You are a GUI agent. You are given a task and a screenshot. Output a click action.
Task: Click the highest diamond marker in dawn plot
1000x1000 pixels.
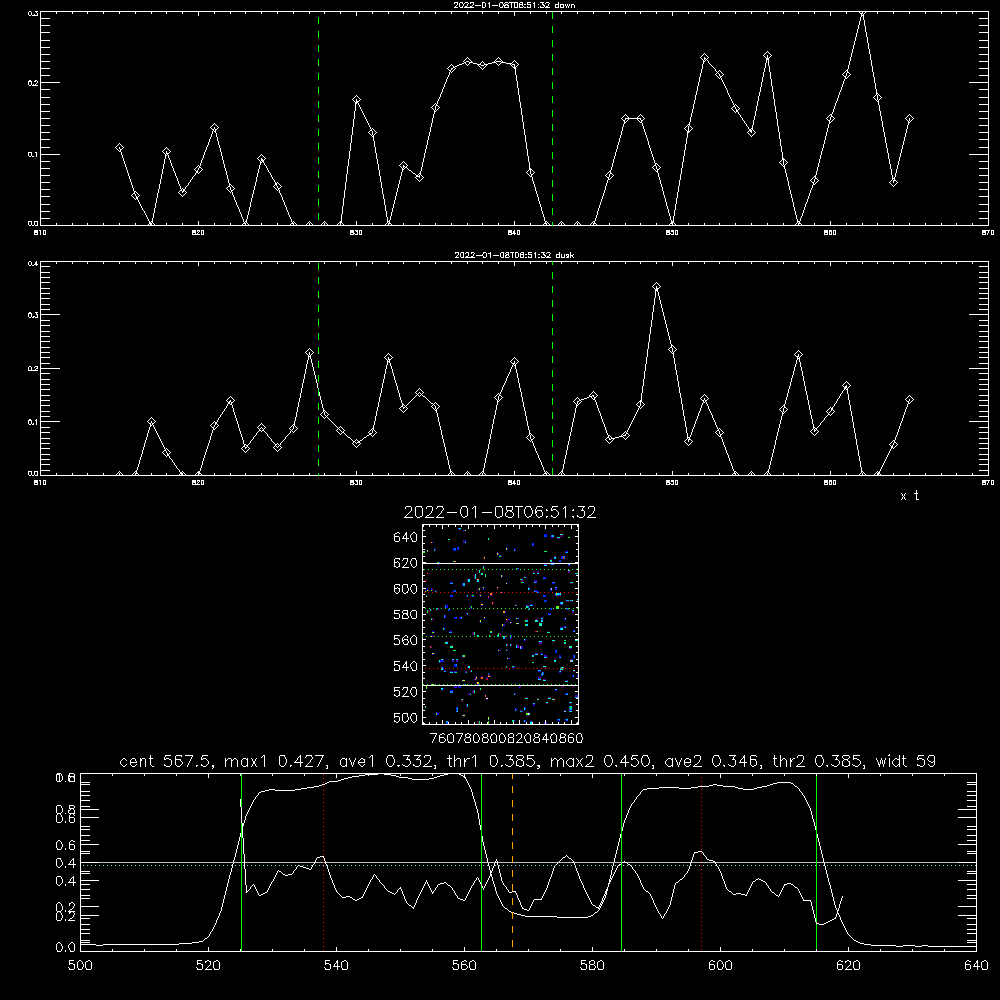862,13
